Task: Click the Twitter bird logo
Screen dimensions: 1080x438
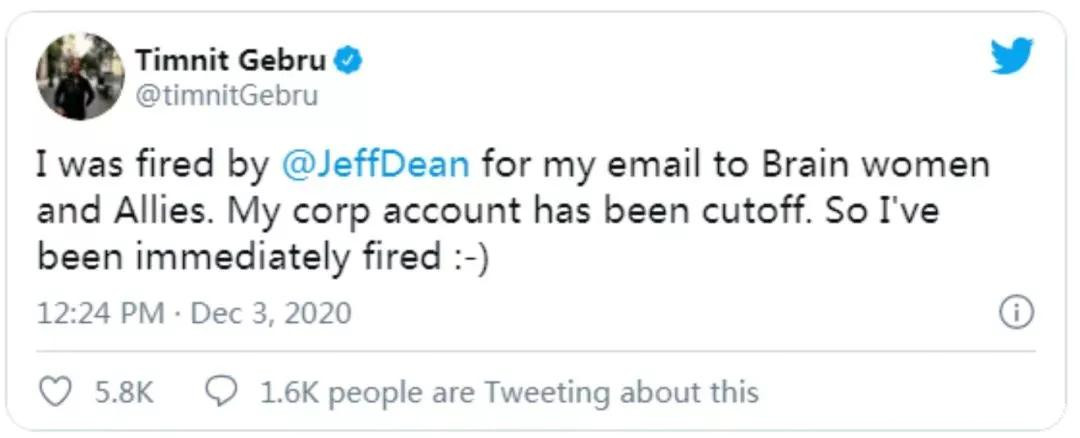Action: [1014, 57]
